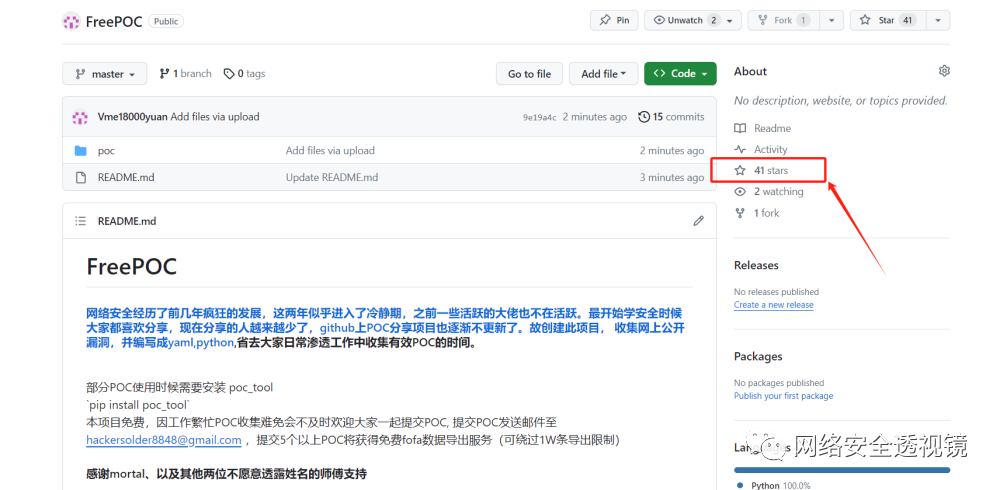Open the Add file dropdown
The image size is (1000, 490).
tap(604, 74)
